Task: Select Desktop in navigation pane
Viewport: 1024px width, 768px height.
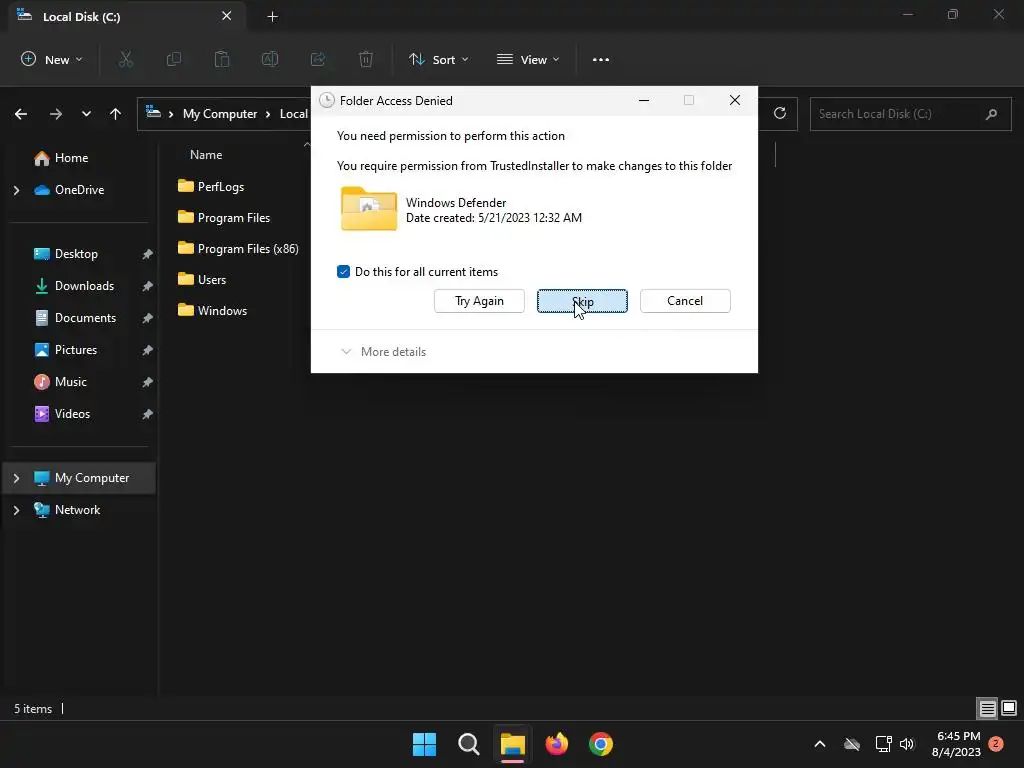Action: (76, 254)
